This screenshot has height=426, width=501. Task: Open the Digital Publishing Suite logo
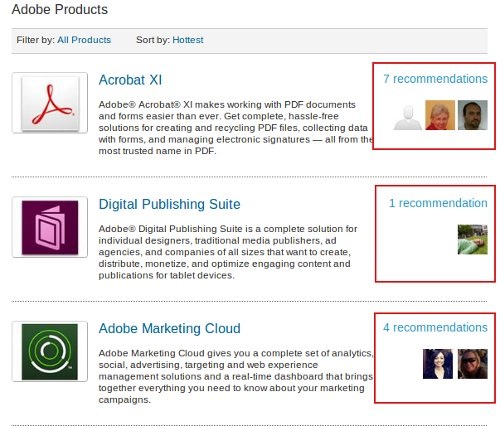point(50,227)
